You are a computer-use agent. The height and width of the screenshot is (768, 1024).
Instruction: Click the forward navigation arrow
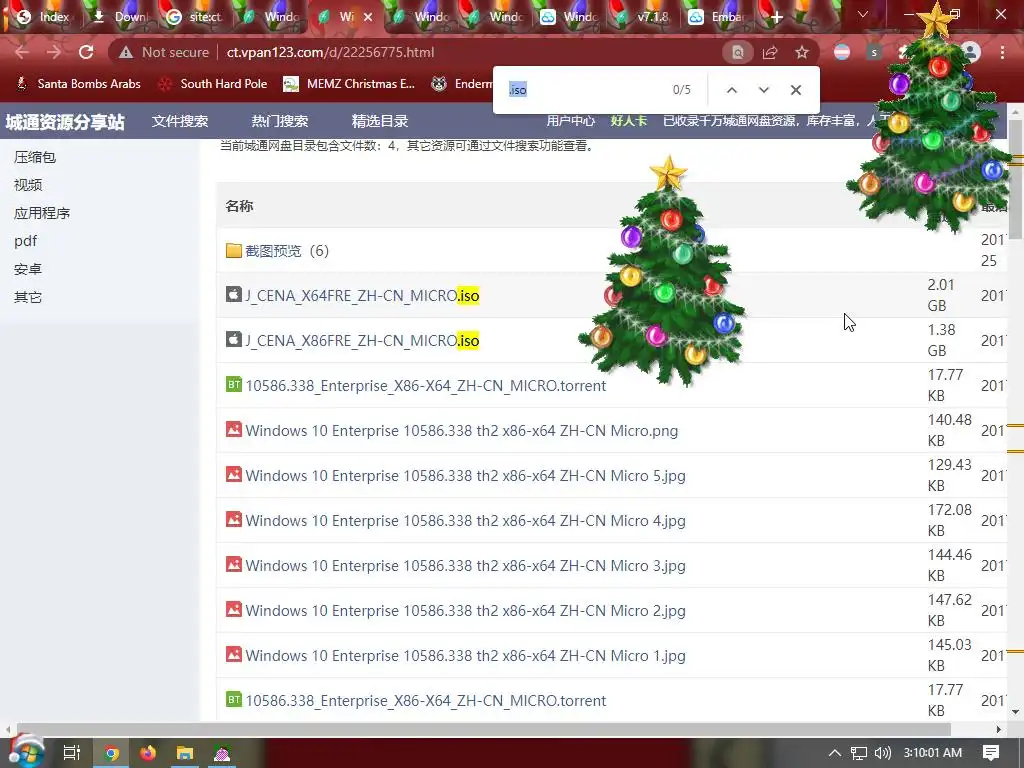pyautogui.click(x=54, y=52)
